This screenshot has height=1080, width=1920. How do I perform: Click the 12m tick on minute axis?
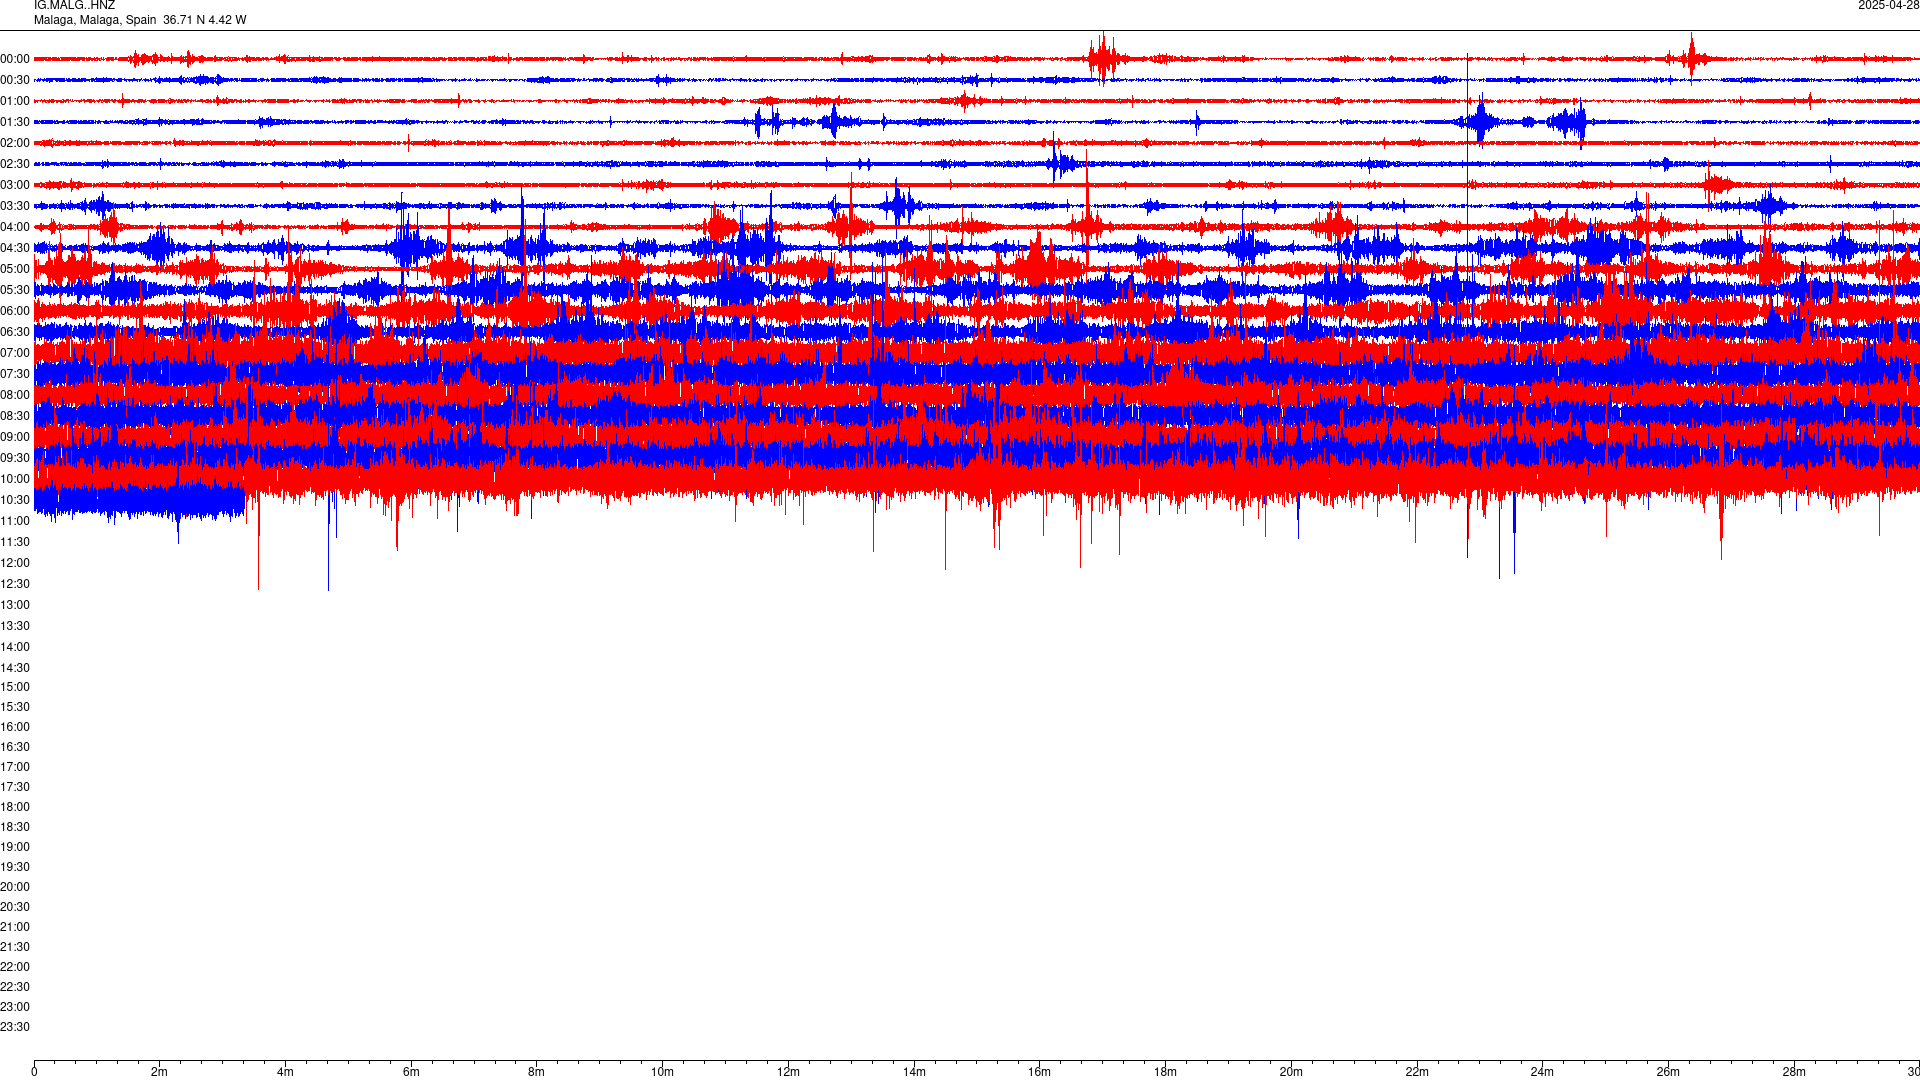tap(788, 1072)
